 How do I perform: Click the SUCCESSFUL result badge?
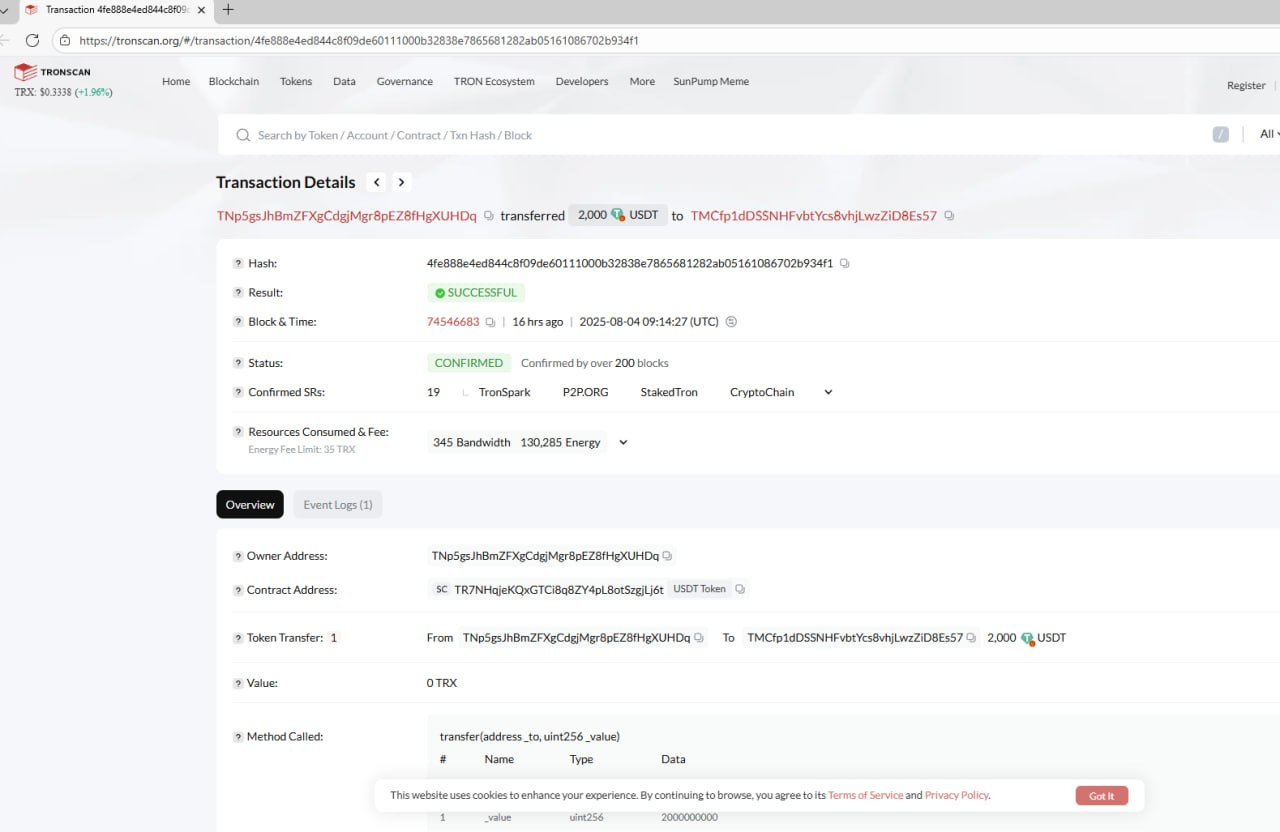click(476, 293)
